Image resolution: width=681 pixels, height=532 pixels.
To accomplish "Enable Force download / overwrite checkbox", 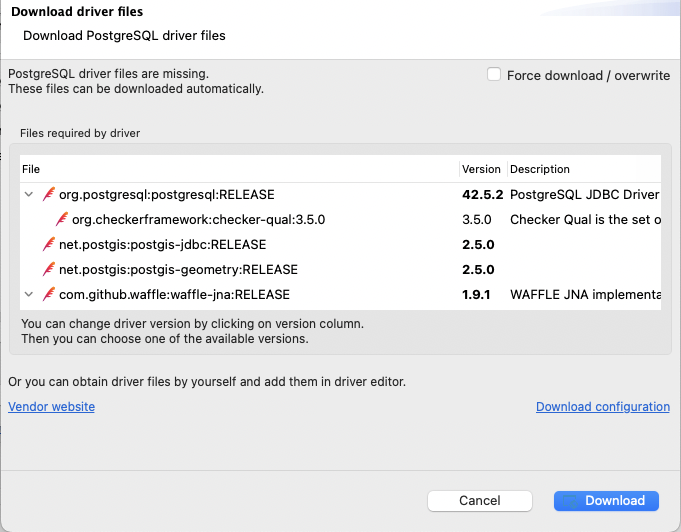I will [x=494, y=75].
